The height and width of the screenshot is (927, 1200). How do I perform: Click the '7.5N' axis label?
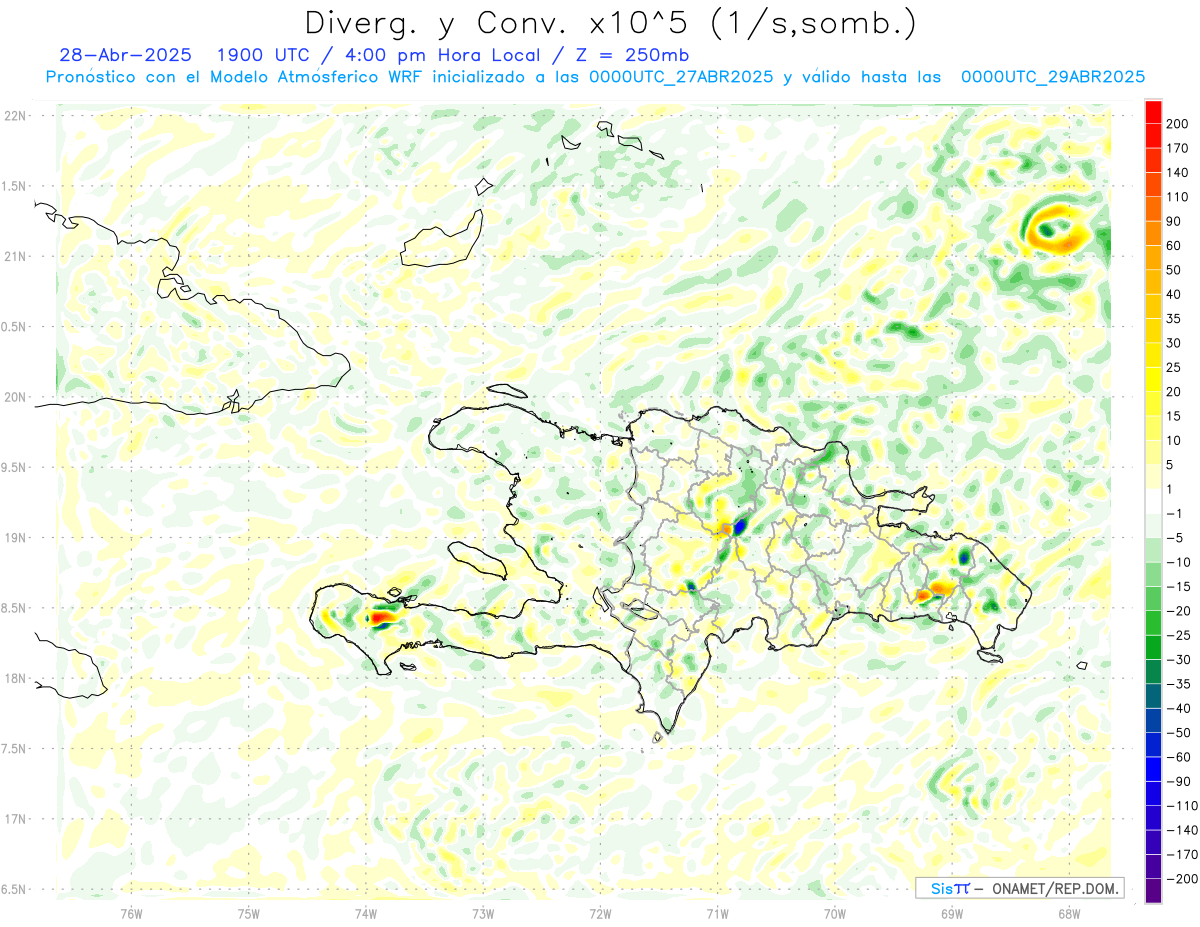[14, 749]
